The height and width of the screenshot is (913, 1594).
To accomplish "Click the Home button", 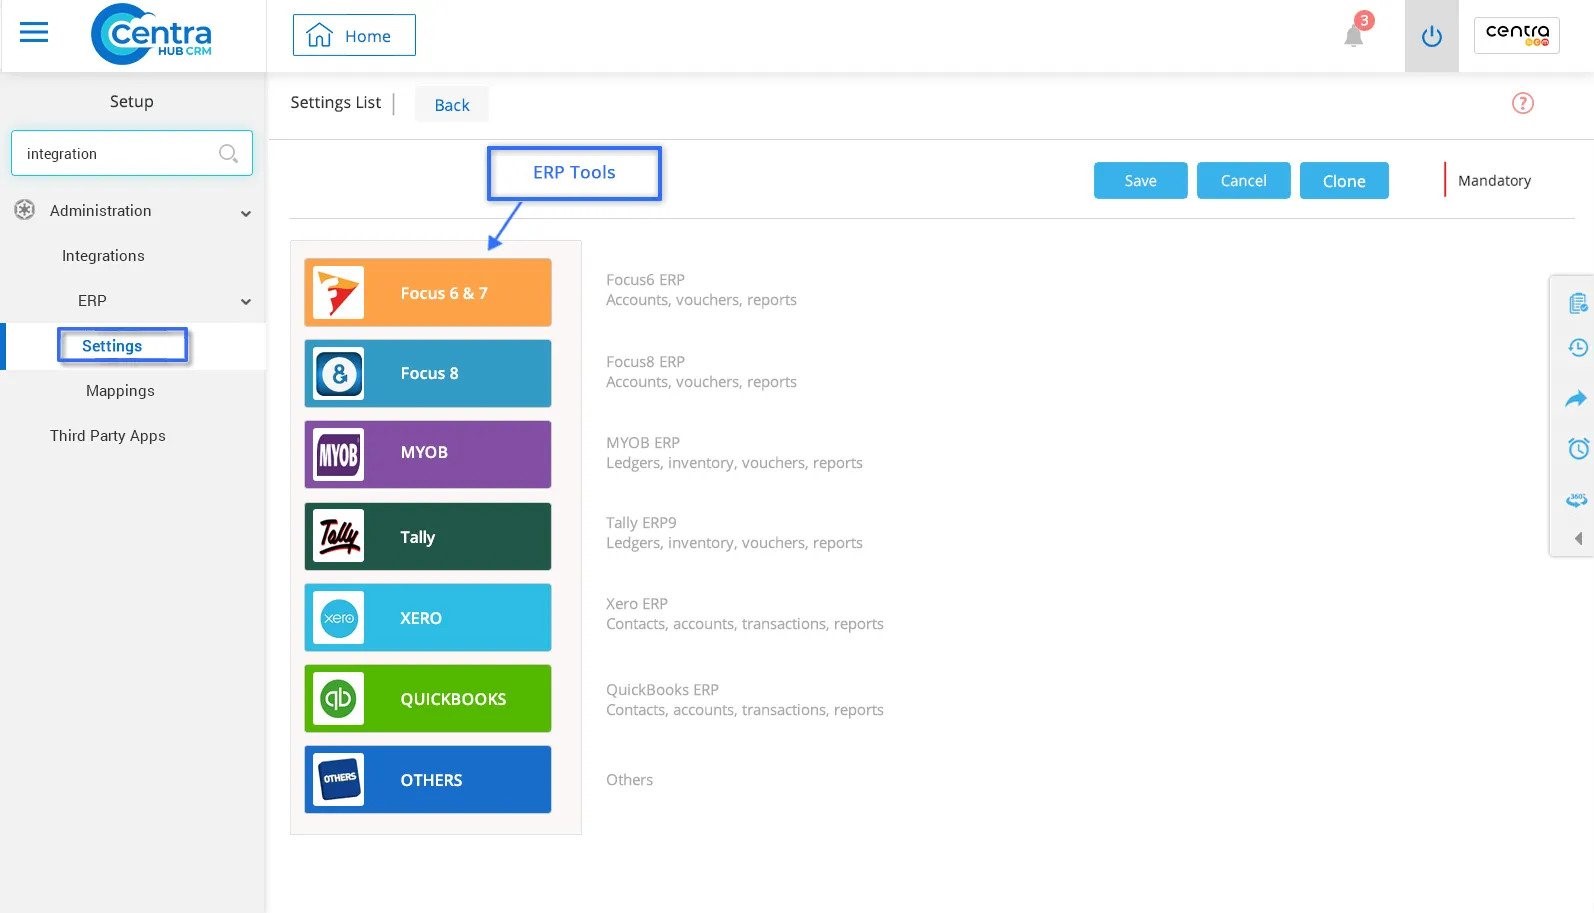I will point(354,35).
